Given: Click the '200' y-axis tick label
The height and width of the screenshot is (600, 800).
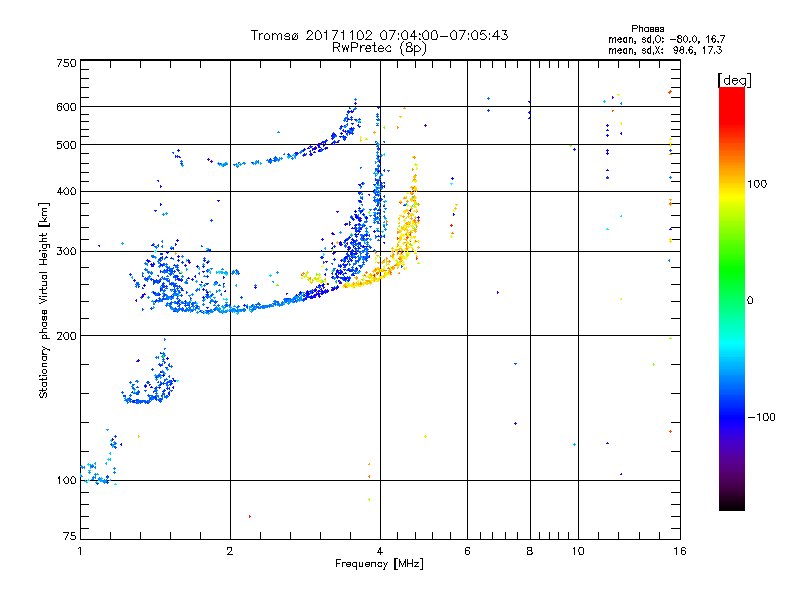Looking at the screenshot, I should 66,336.
